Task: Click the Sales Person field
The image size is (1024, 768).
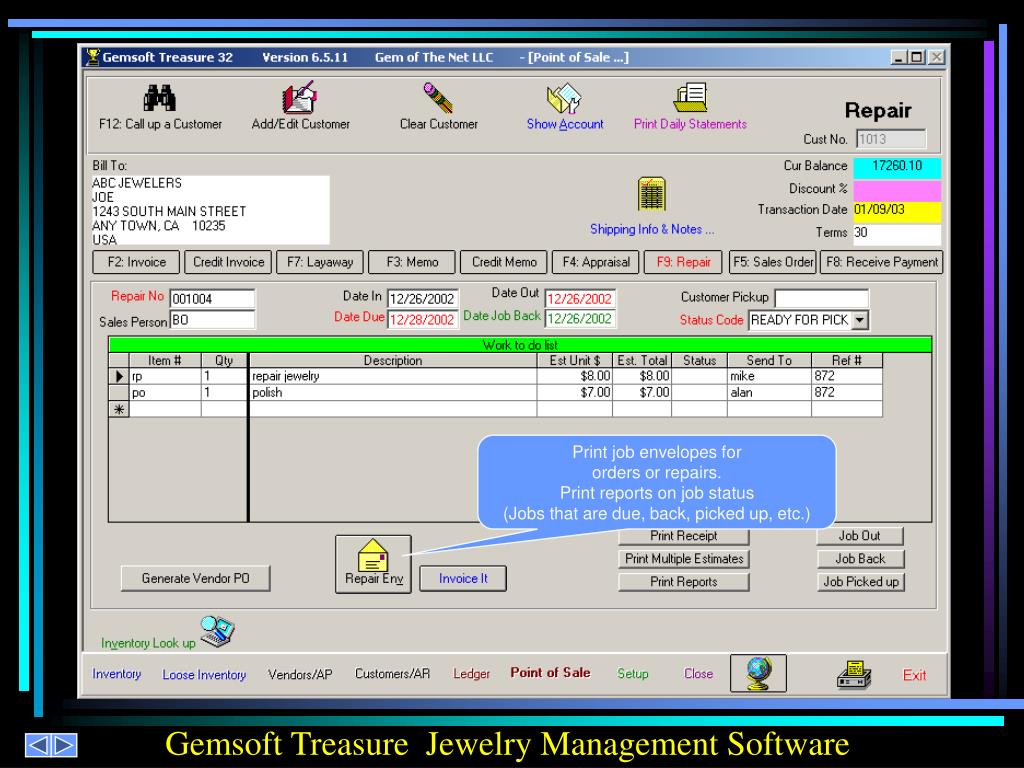Action: pyautogui.click(x=212, y=319)
